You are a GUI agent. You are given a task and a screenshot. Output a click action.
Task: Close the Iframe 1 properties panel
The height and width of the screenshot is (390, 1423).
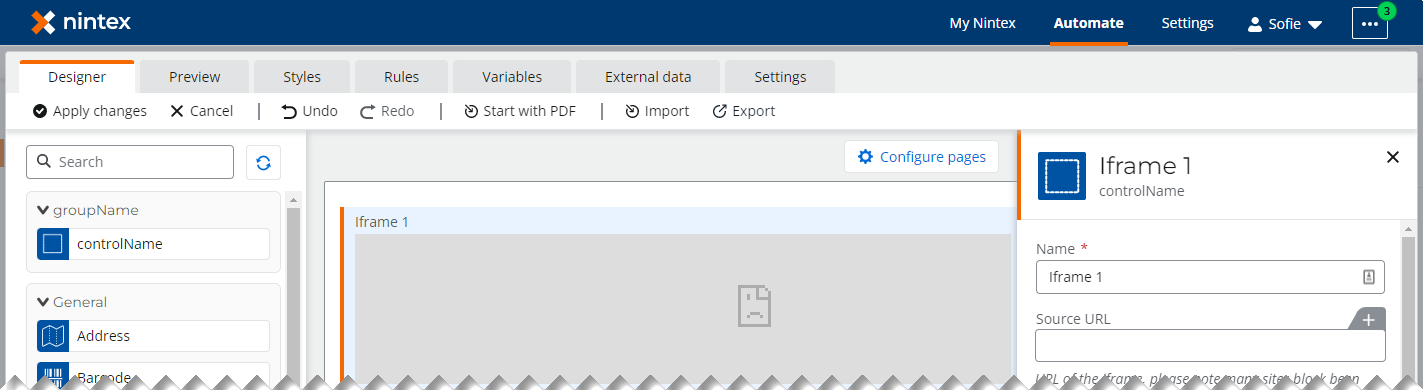[x=1393, y=156]
